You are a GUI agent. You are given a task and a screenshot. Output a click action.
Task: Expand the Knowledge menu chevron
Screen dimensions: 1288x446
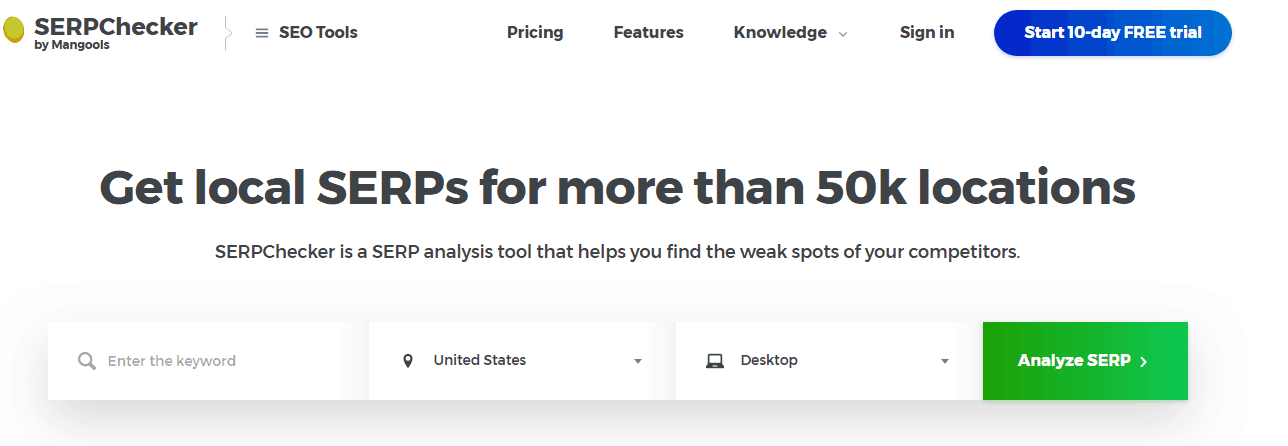click(x=843, y=34)
